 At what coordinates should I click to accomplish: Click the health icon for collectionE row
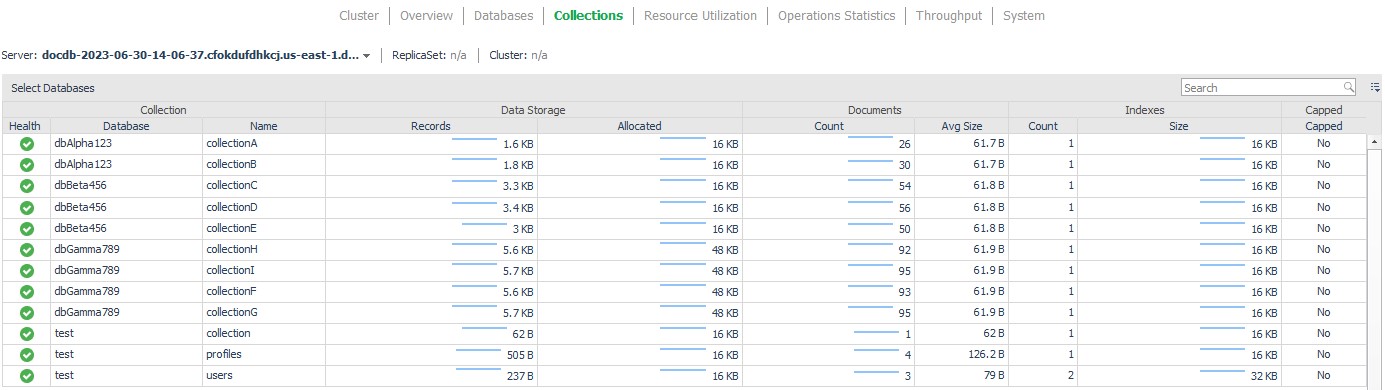click(27, 228)
